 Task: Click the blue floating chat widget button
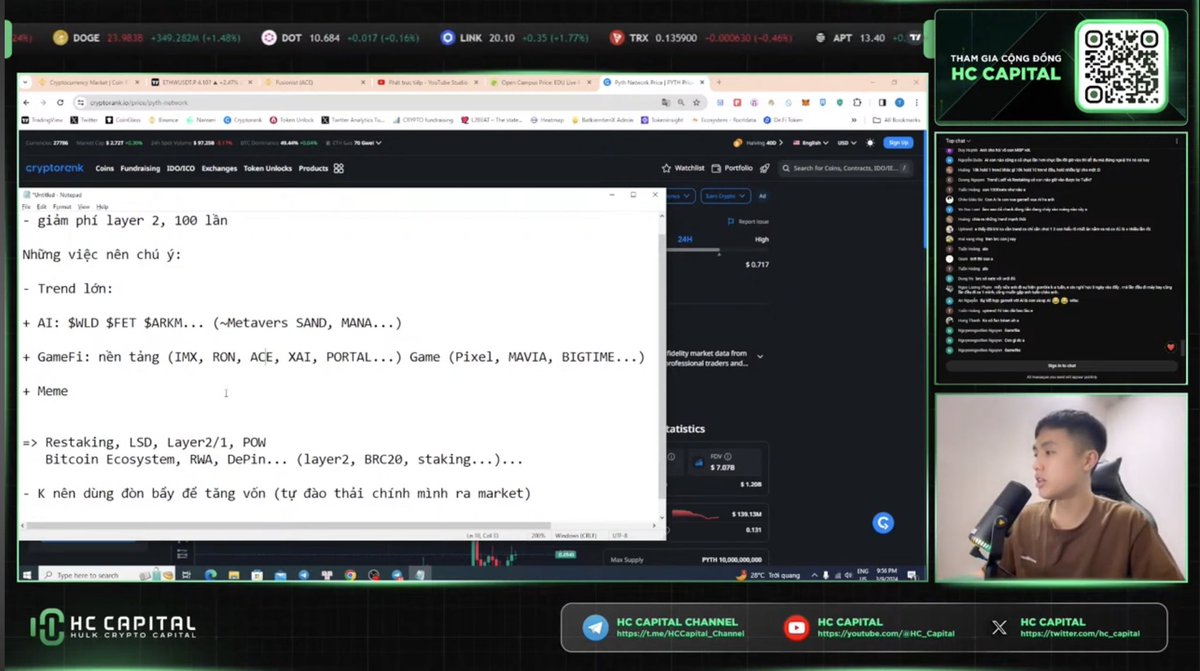883,522
